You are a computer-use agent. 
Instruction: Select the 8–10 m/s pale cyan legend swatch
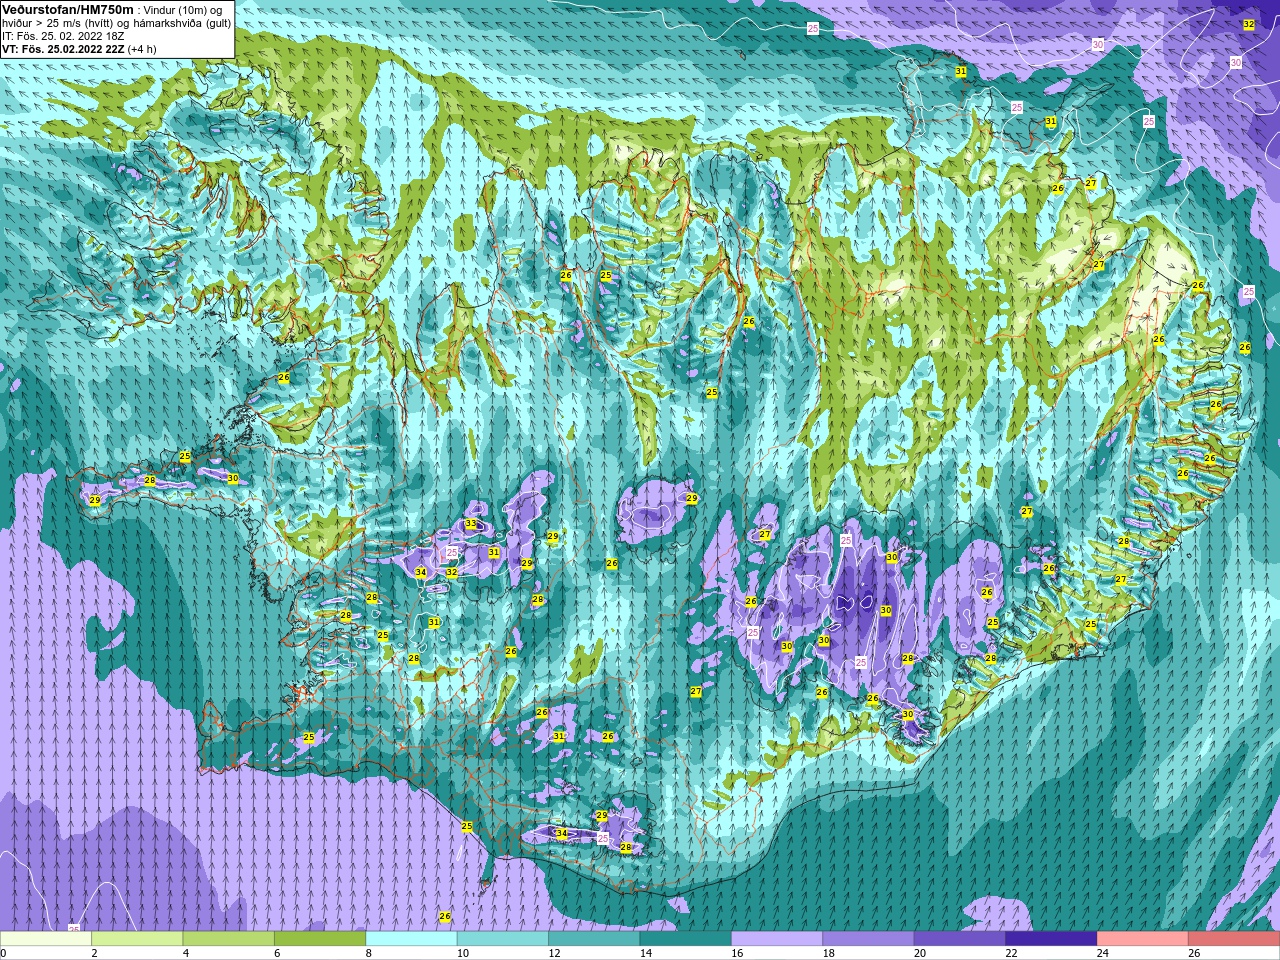point(411,939)
